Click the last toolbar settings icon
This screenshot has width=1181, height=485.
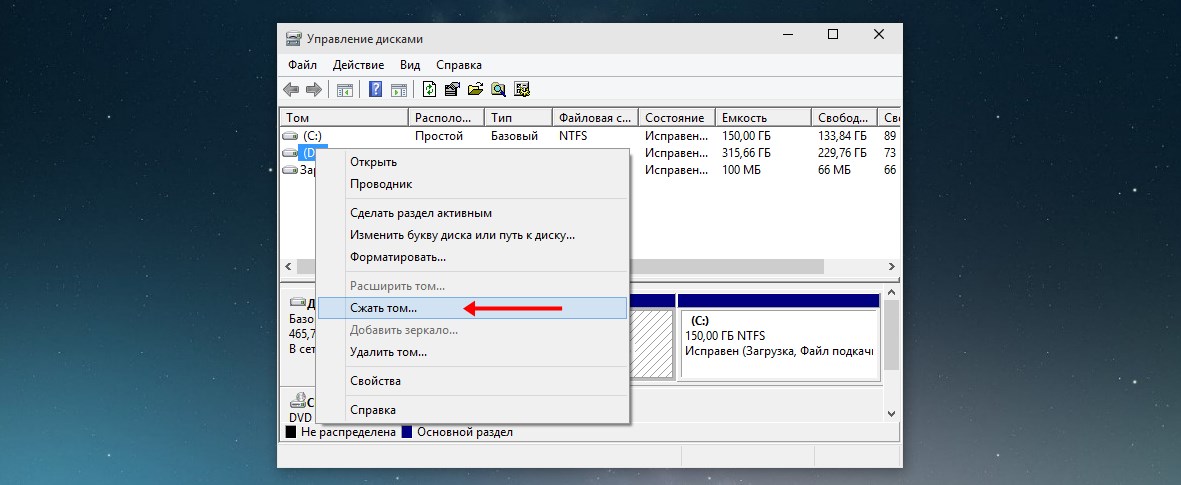click(521, 89)
